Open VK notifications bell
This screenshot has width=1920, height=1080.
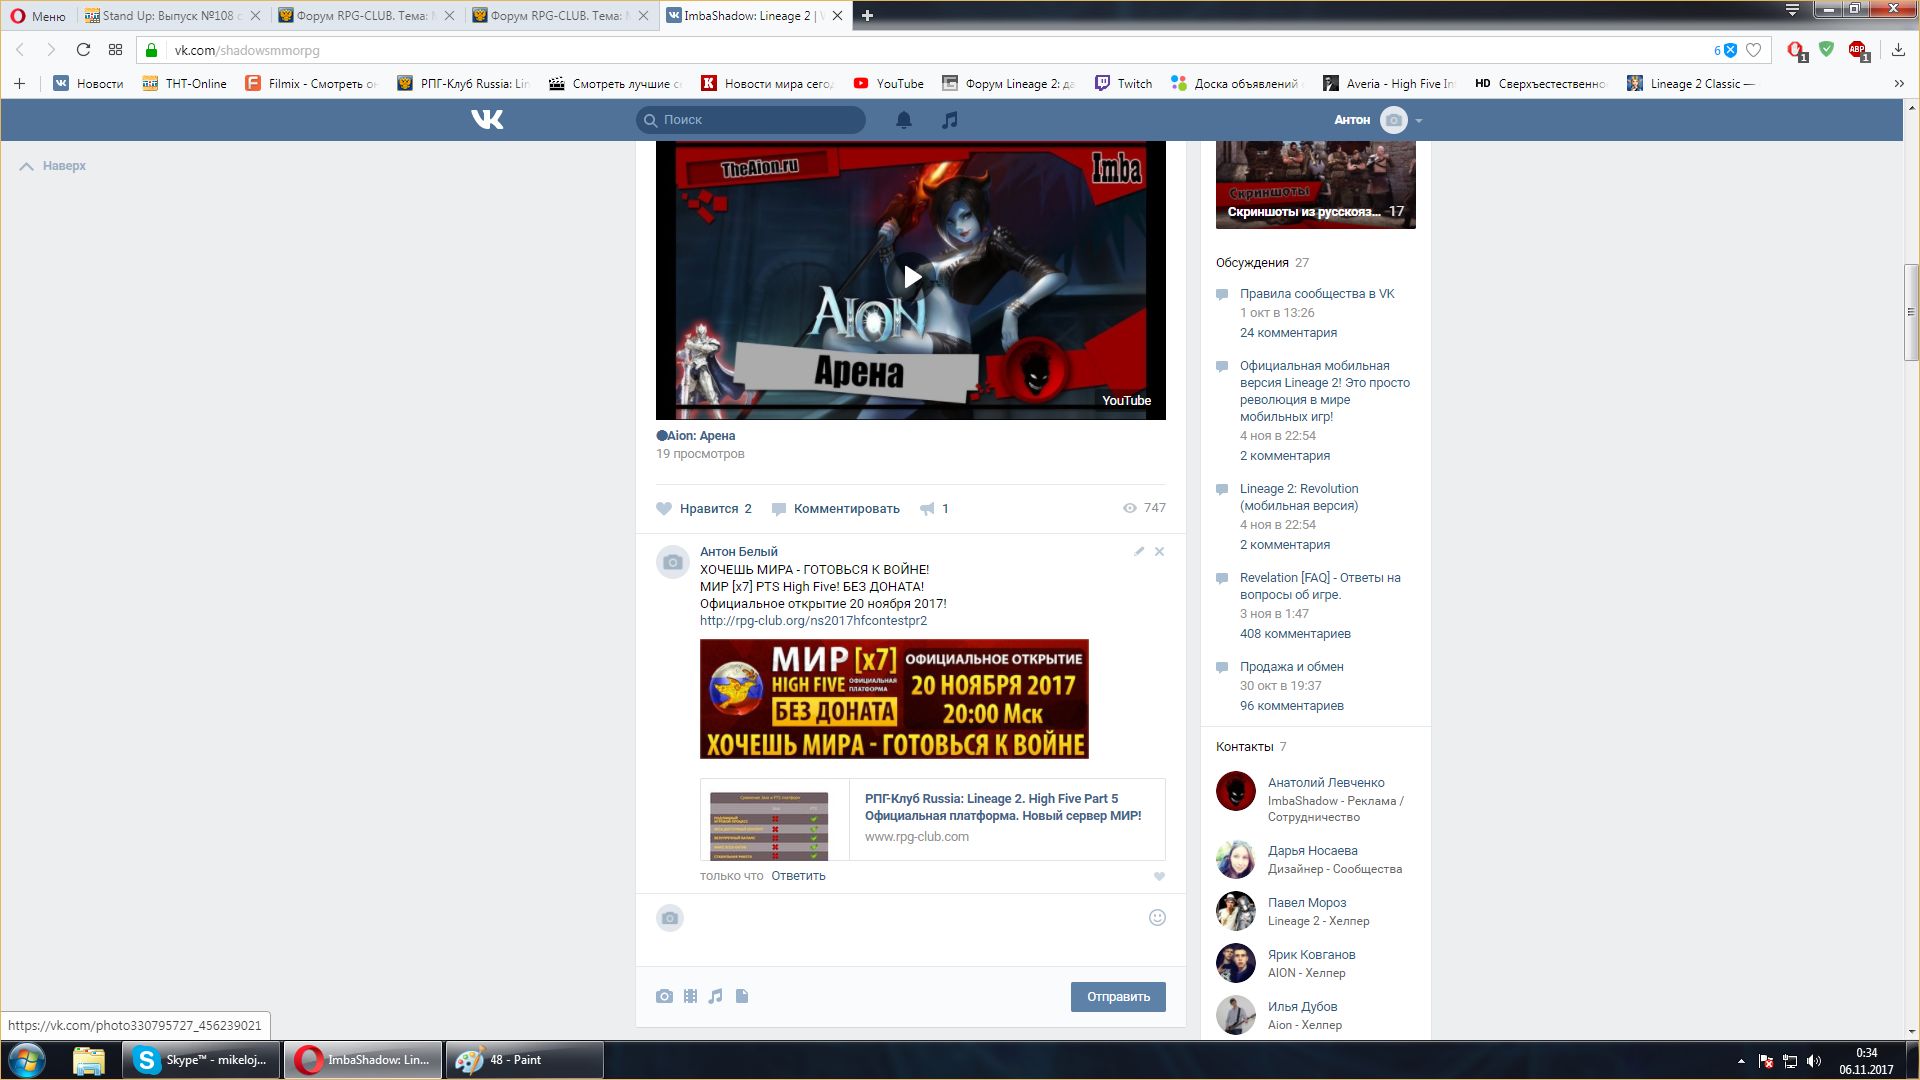pos(904,120)
